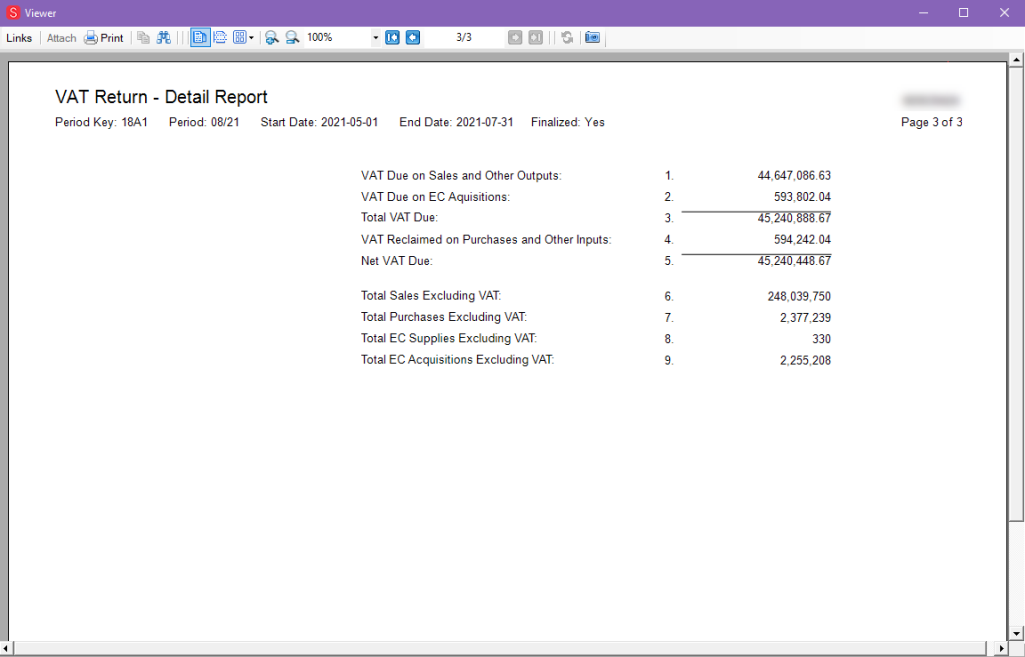
Task: Click the Attach toolbar item
Action: tap(61, 38)
